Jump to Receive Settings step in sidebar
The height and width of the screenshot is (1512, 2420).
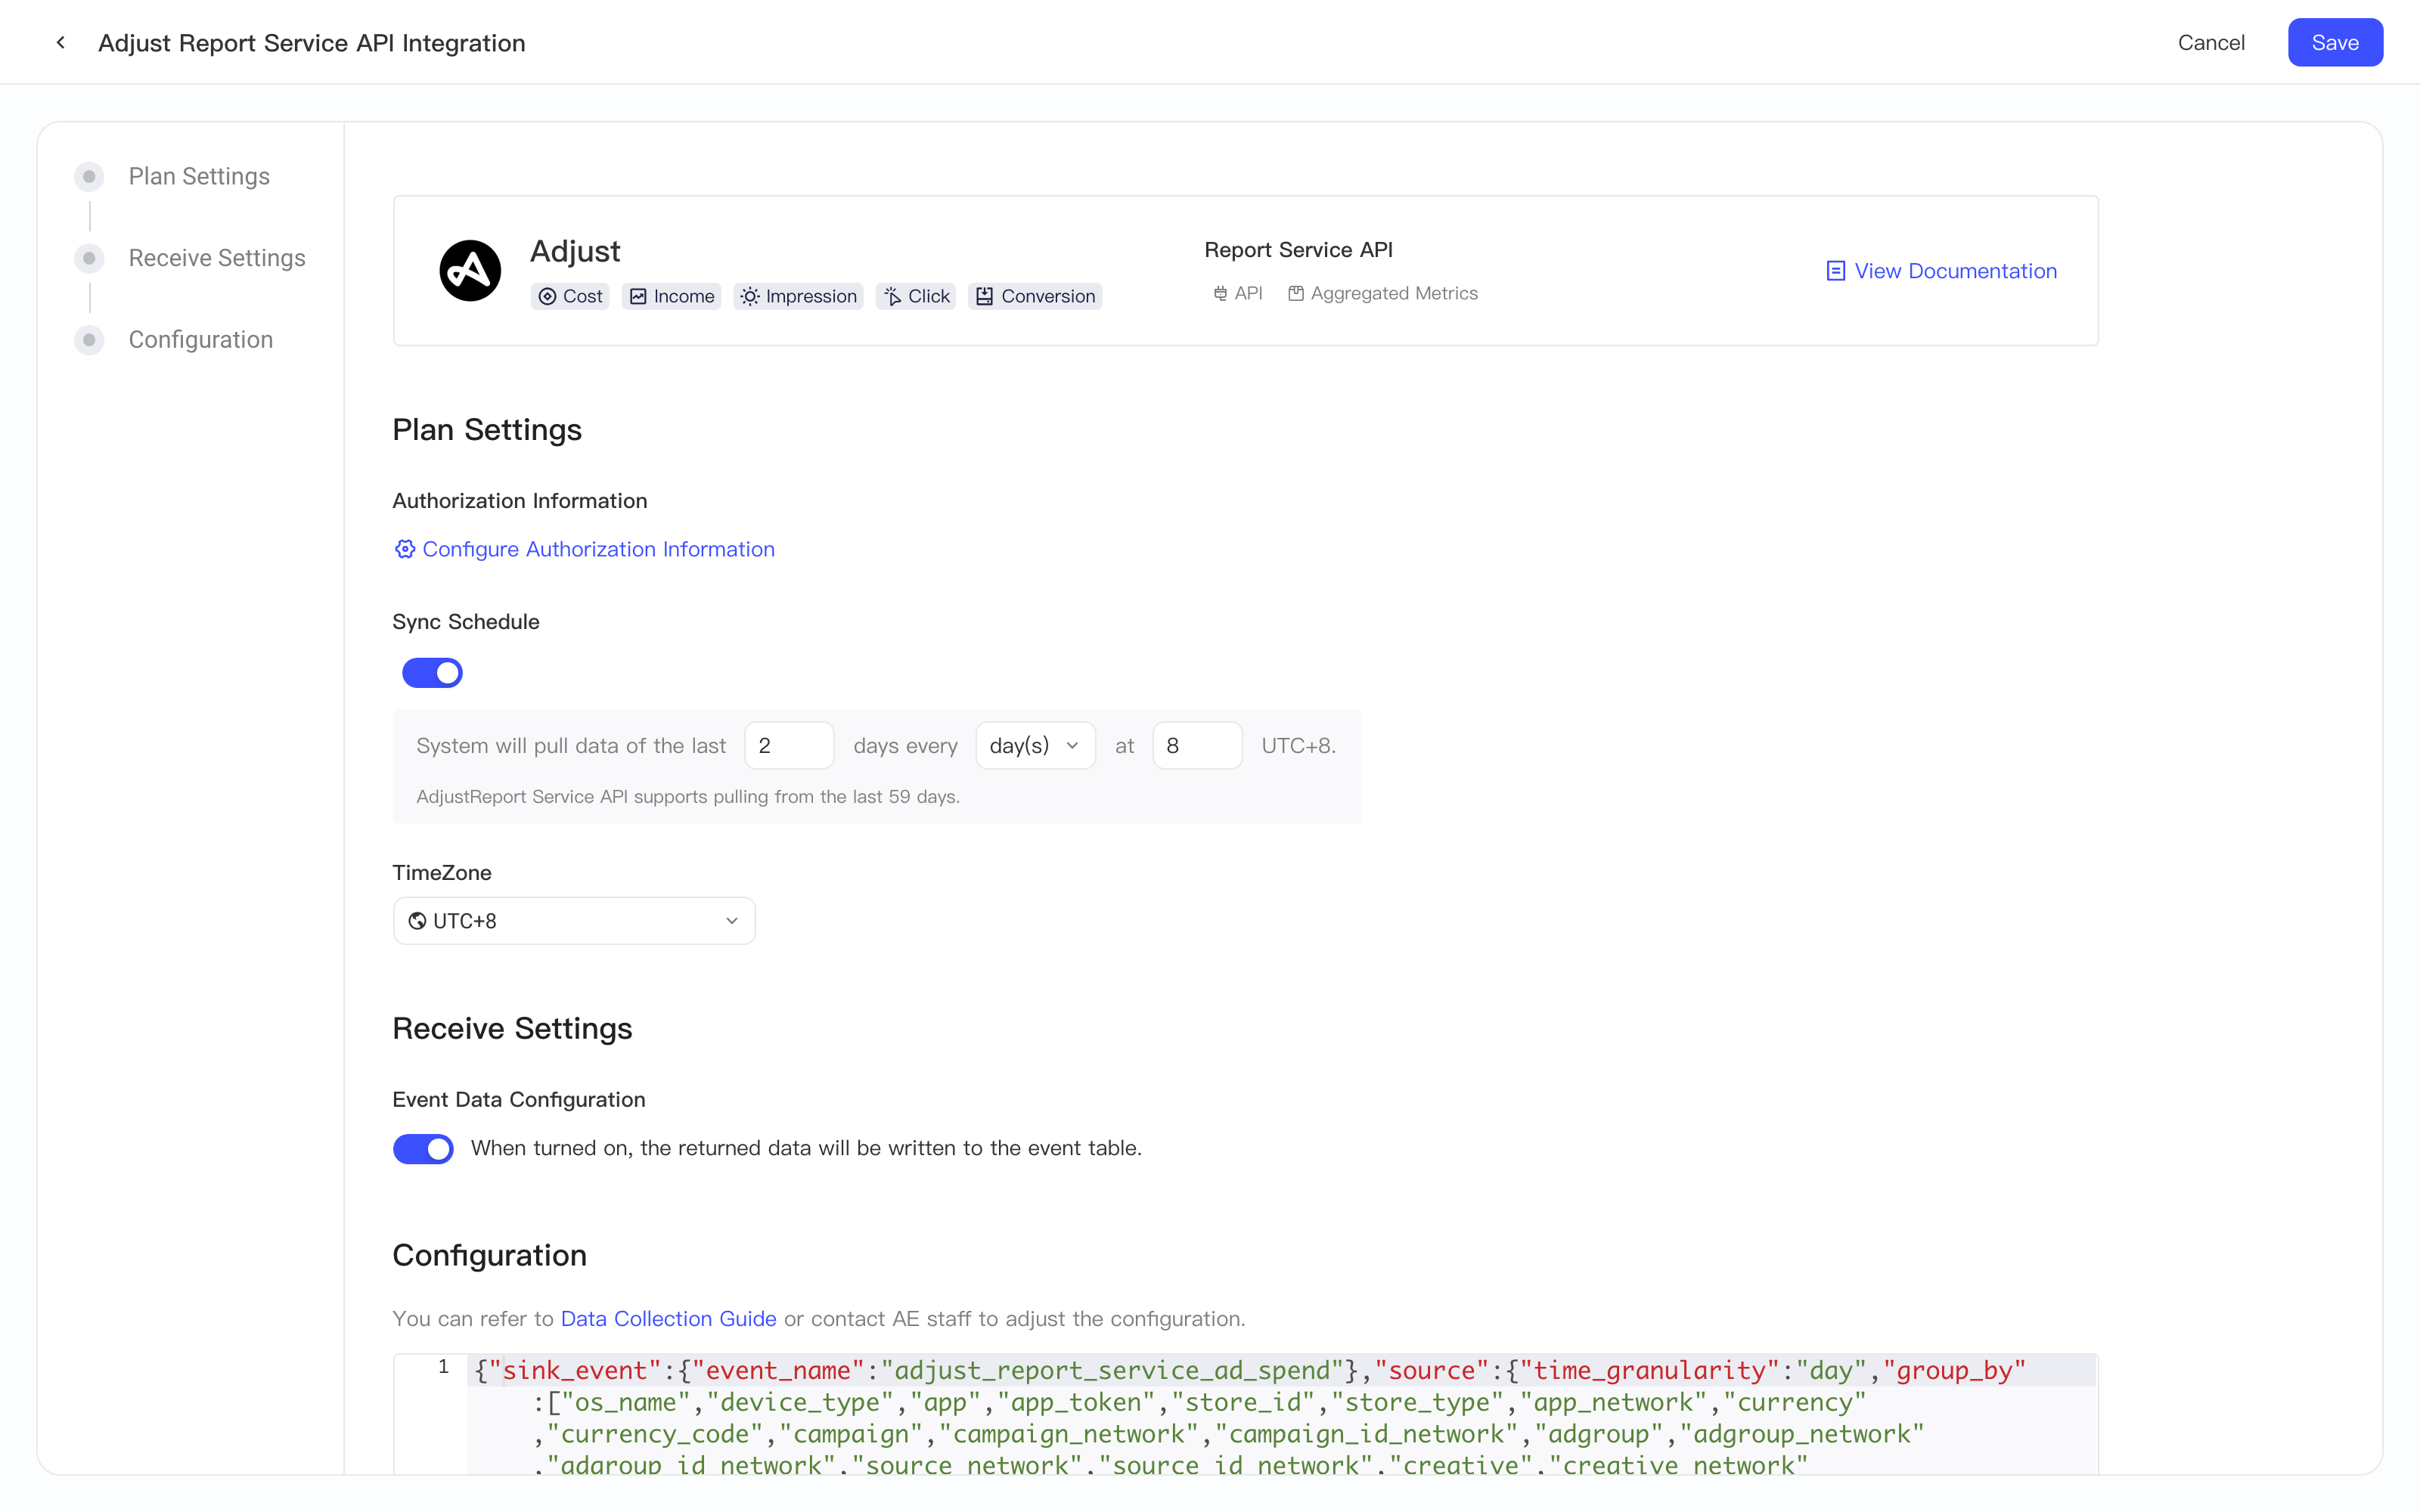[217, 258]
